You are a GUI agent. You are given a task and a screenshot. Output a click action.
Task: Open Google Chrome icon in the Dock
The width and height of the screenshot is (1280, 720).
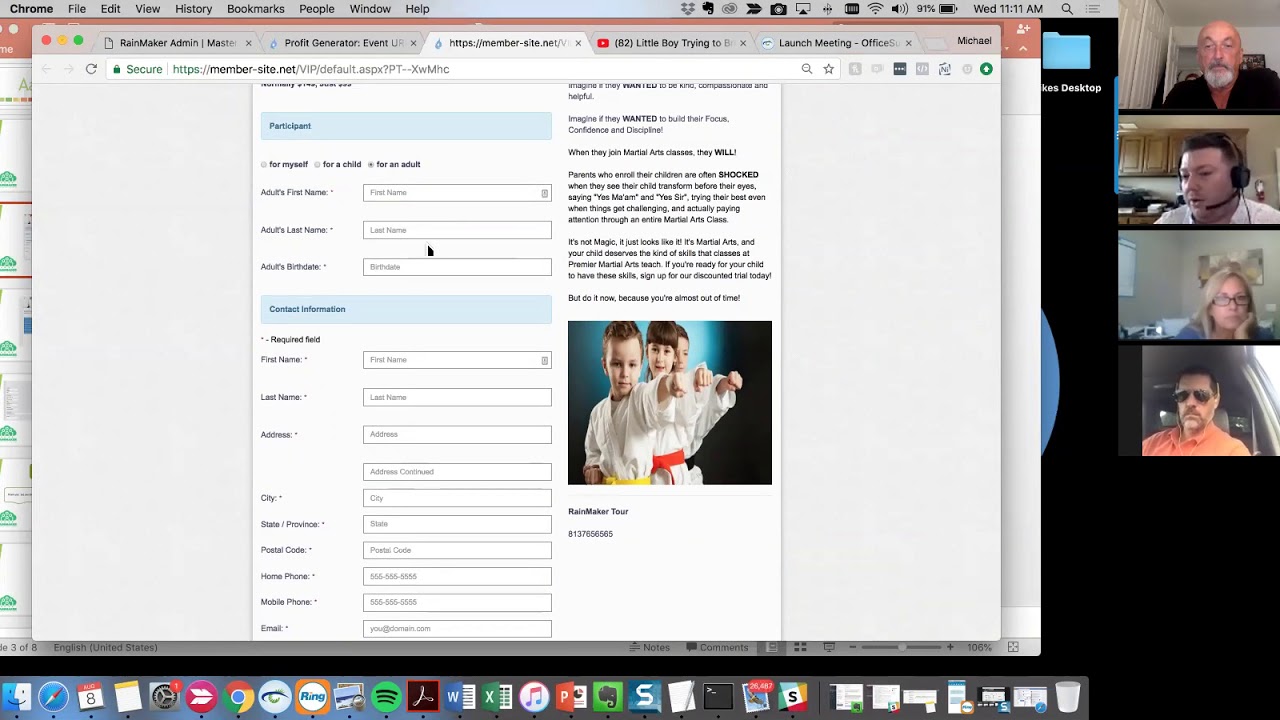[238, 696]
